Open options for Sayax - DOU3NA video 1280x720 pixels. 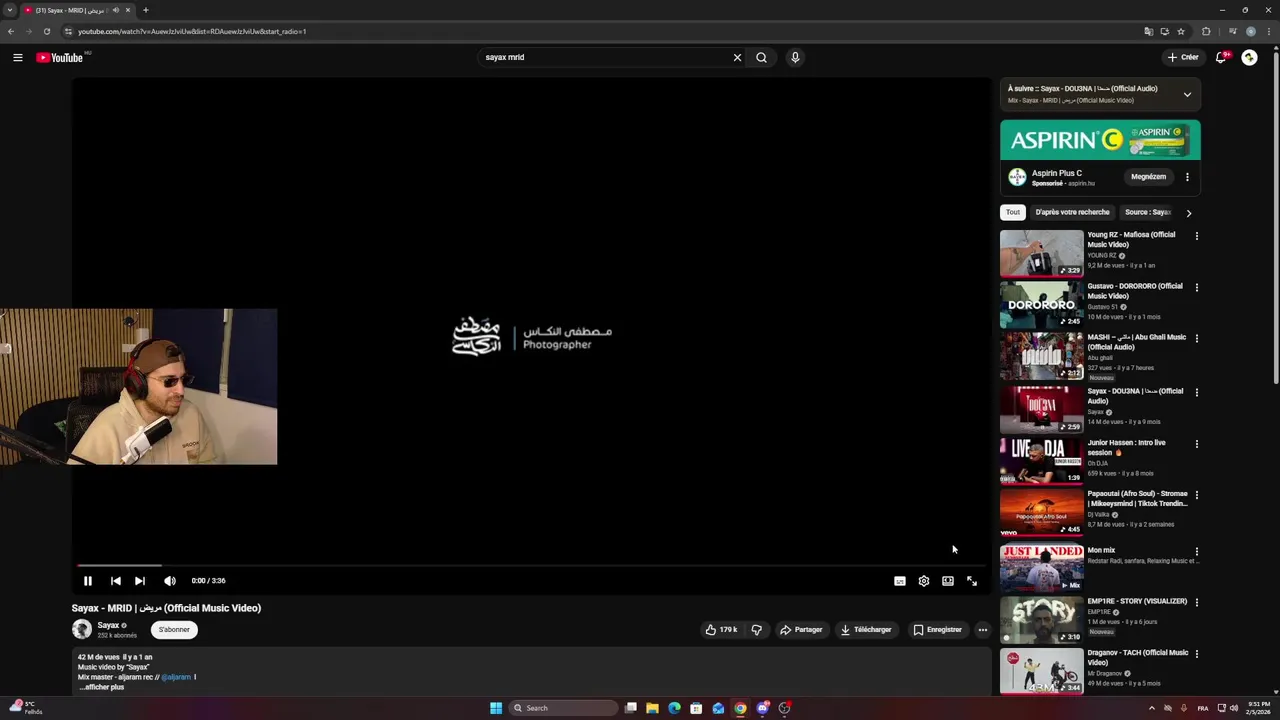tap(1196, 392)
